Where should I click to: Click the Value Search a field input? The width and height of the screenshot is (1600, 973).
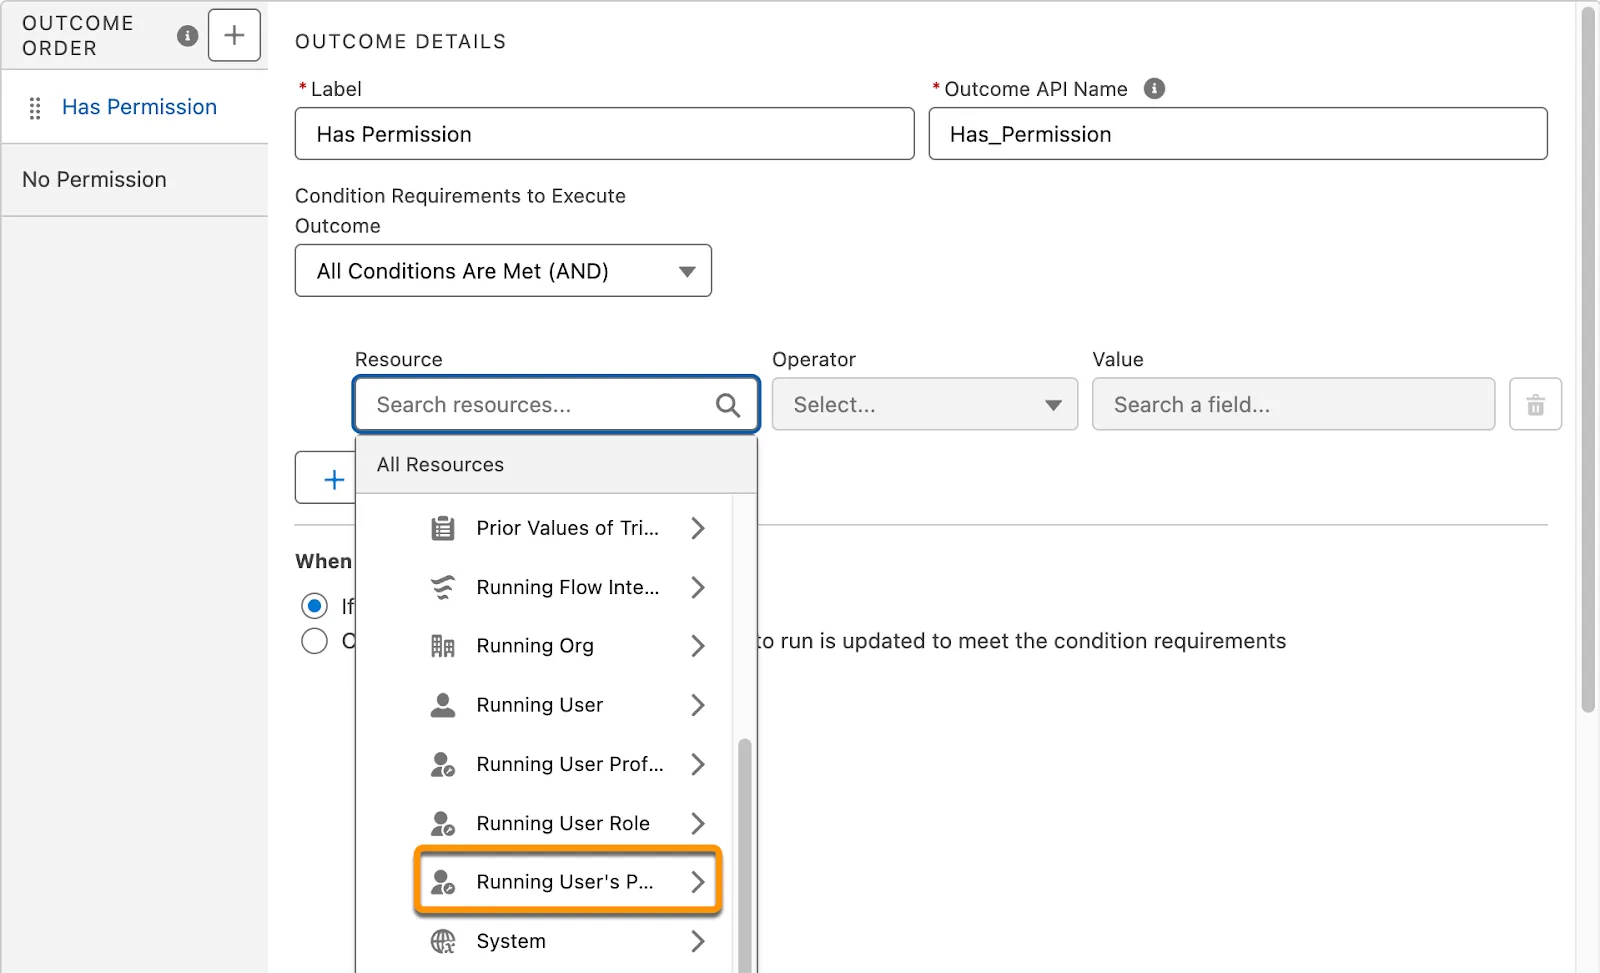click(1293, 404)
